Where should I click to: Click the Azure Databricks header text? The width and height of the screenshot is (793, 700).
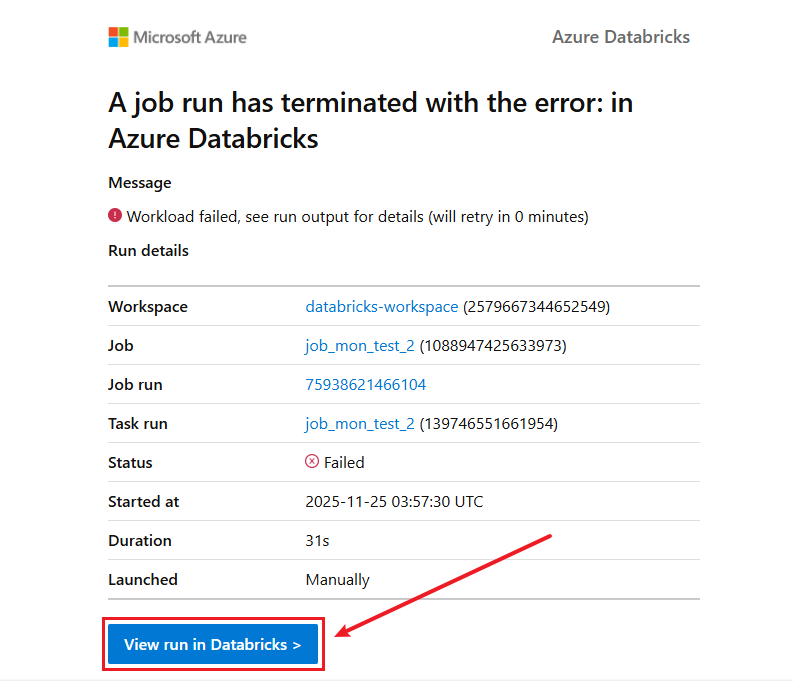(x=620, y=37)
